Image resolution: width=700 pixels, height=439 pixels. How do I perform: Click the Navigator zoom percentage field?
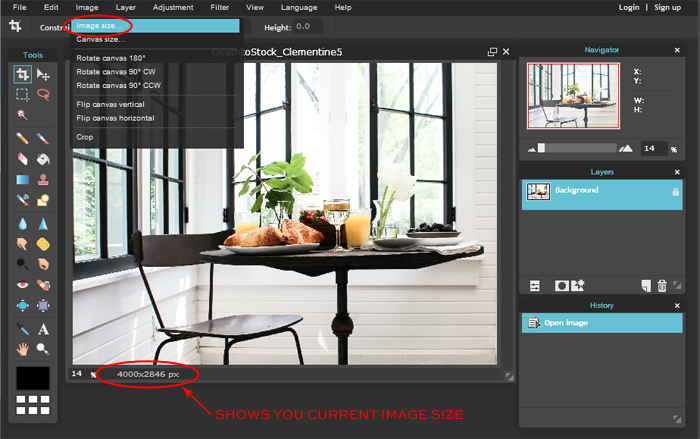point(652,149)
